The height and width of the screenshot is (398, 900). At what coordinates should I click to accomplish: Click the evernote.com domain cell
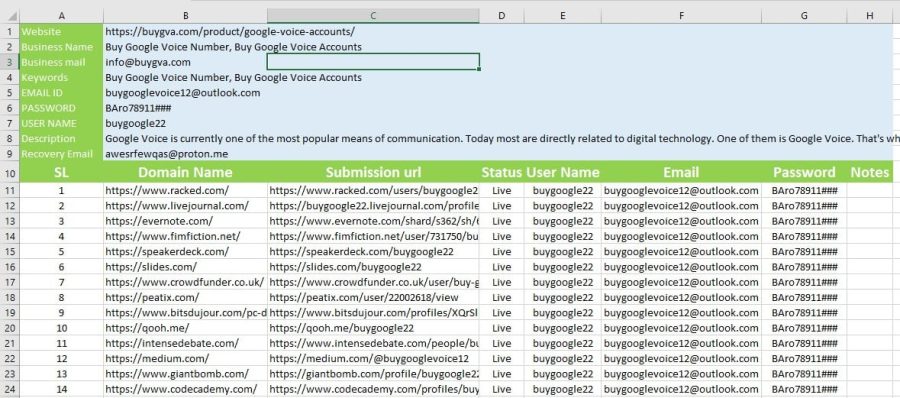point(185,221)
